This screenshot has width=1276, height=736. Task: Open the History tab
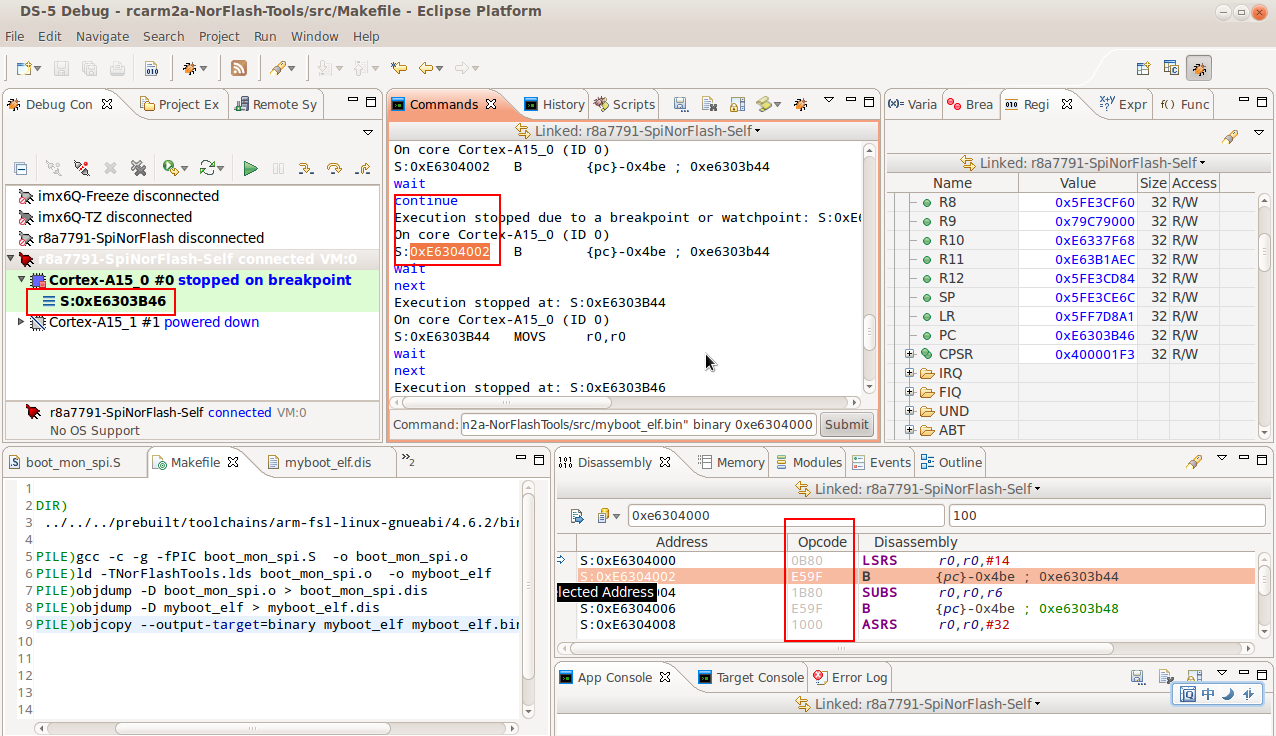(x=554, y=104)
